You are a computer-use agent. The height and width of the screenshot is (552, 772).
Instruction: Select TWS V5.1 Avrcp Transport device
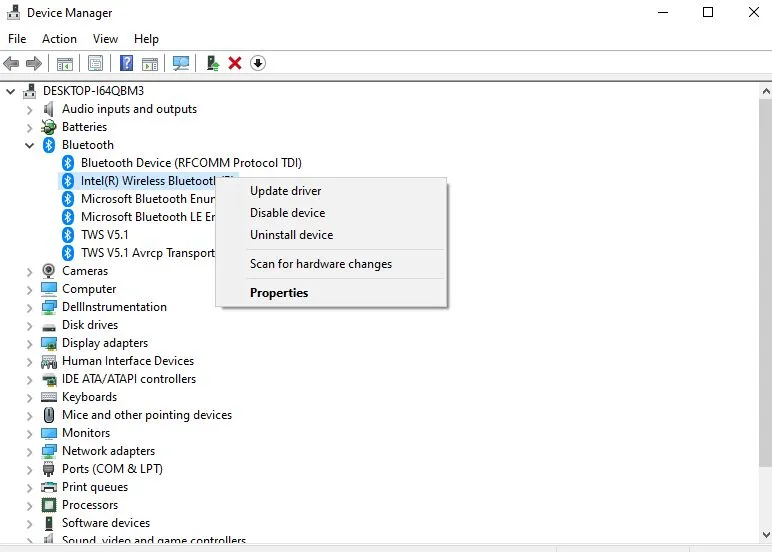tap(148, 253)
